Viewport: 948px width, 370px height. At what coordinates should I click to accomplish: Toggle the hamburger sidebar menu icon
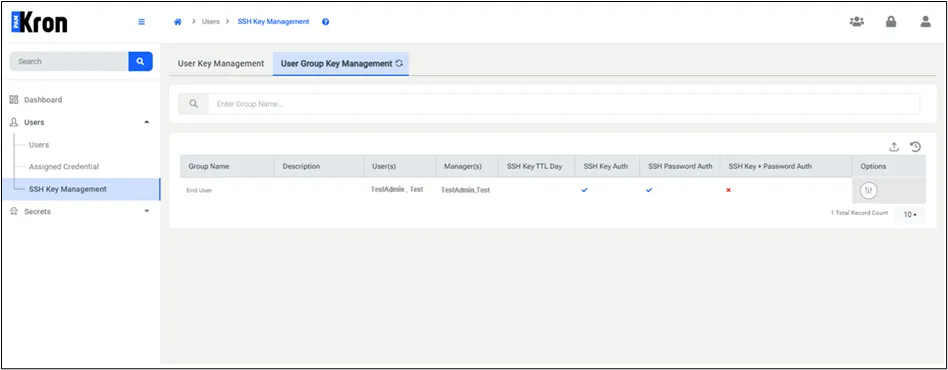coord(141,22)
